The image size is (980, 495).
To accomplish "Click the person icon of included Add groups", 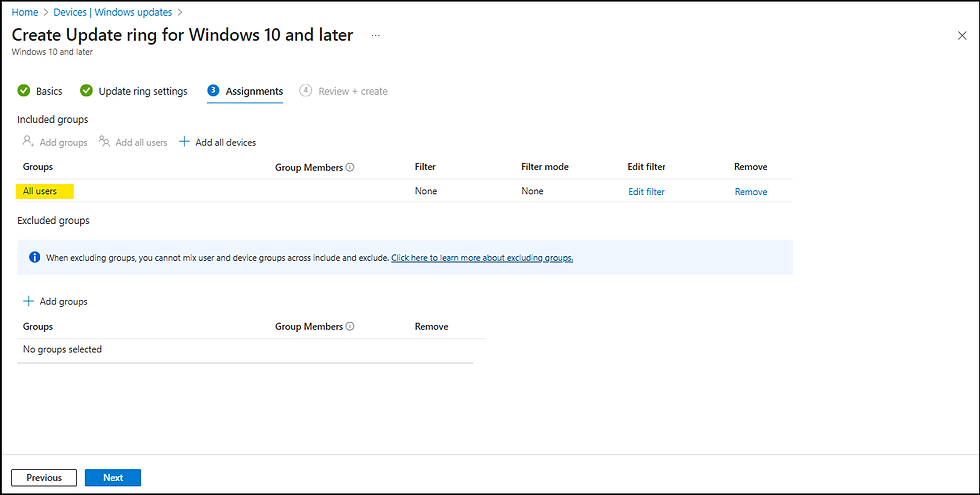I will 28,142.
